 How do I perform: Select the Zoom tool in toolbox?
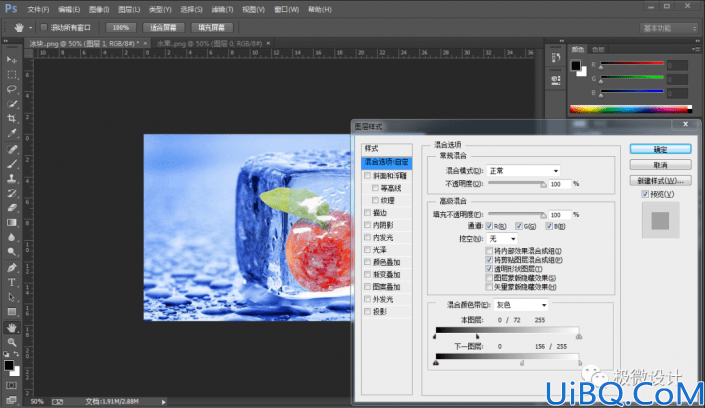[x=12, y=342]
